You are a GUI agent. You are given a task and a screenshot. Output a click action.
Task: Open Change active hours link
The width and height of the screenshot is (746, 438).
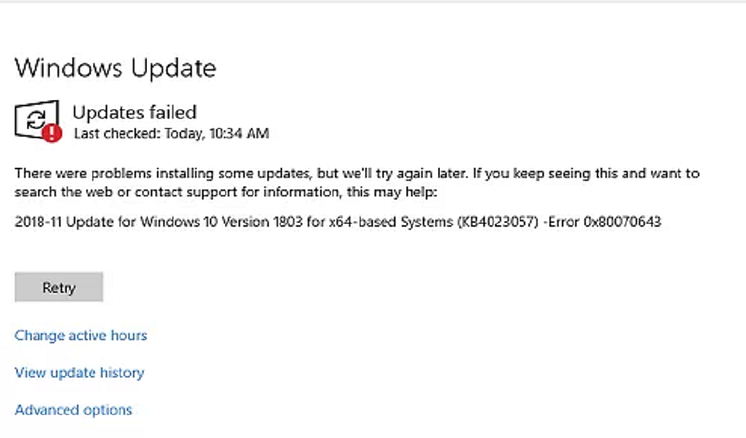point(81,335)
